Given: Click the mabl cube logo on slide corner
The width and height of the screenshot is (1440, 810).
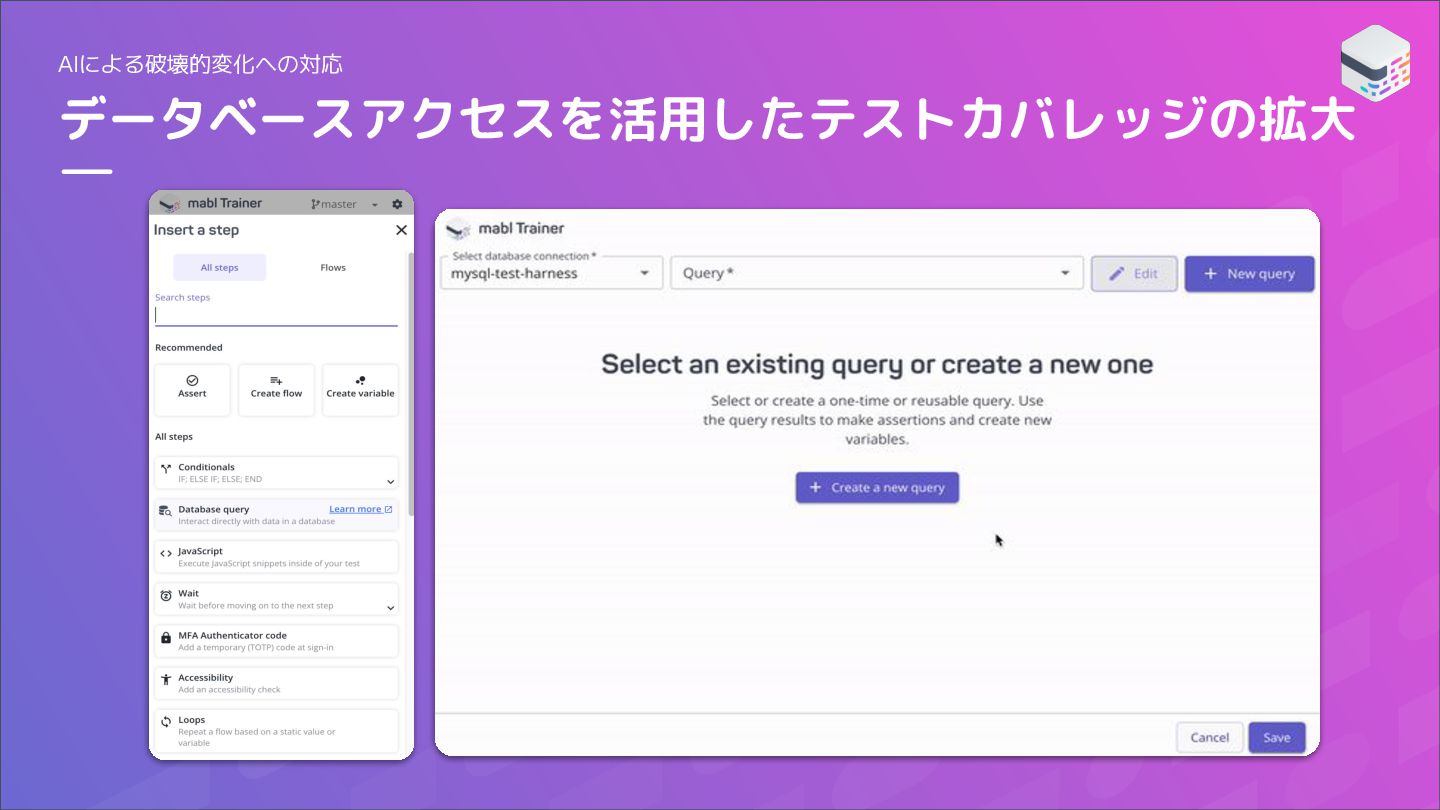Looking at the screenshot, I should (1375, 63).
